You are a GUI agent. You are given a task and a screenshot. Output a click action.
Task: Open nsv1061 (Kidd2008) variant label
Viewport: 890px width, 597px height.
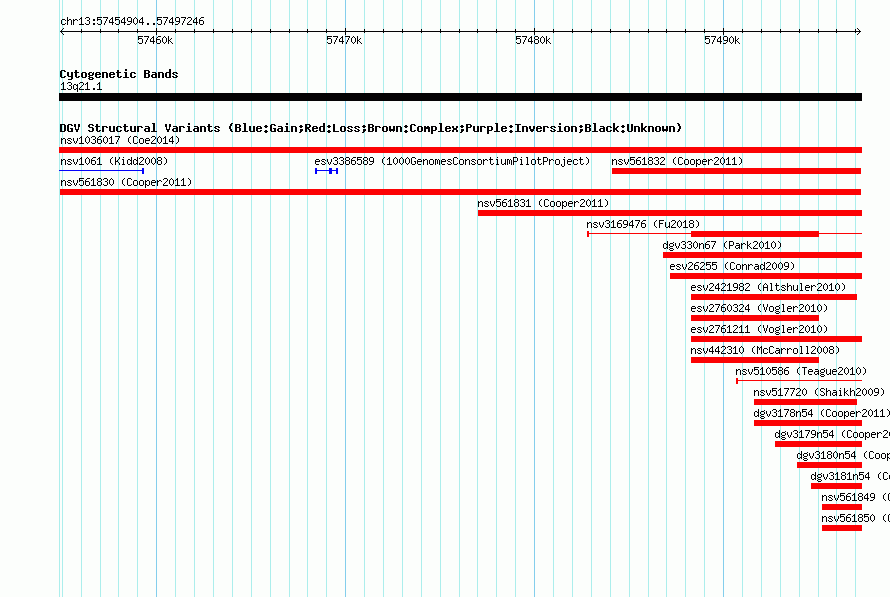(114, 161)
